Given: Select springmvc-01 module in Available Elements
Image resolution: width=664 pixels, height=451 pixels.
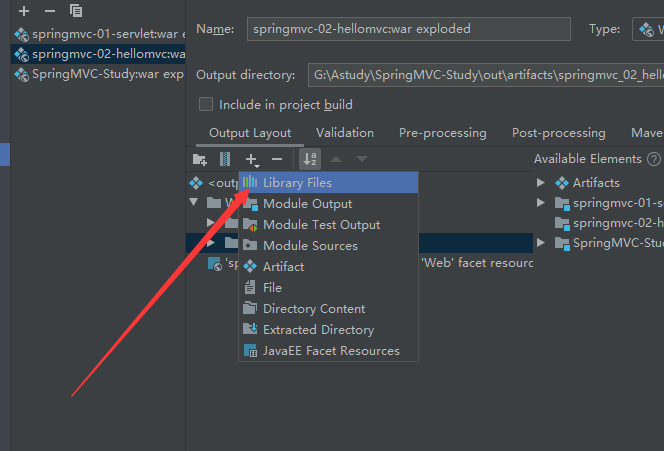Looking at the screenshot, I should 618,203.
